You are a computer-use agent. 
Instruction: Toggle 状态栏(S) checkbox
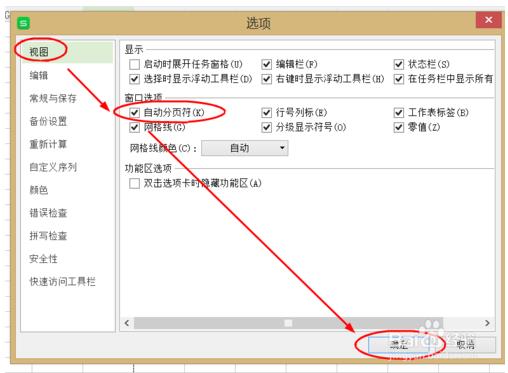tap(399, 64)
